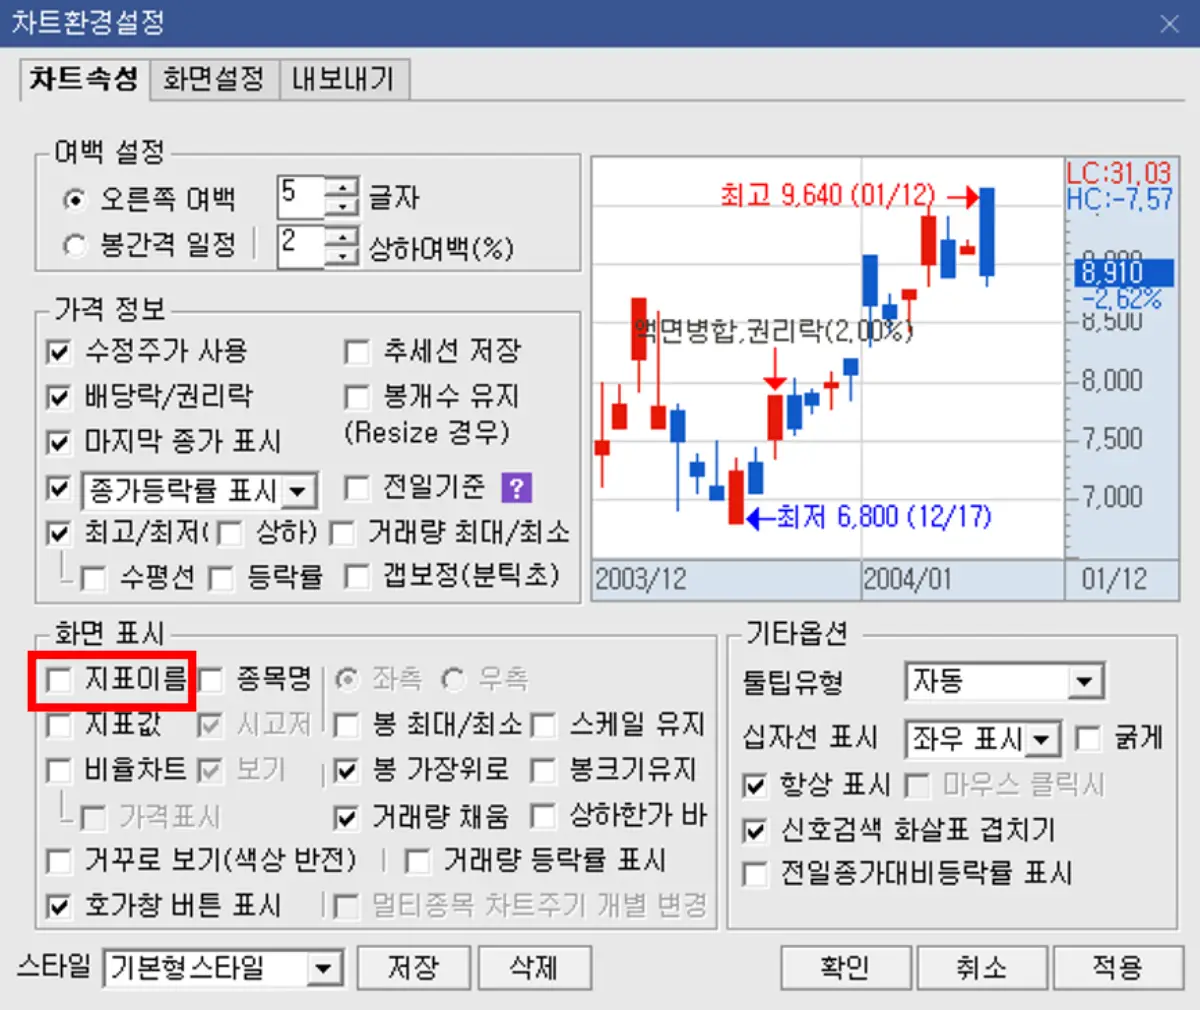1200x1010 pixels.
Task: Click inside the 상하여백 value field showing 2
Action: point(300,244)
